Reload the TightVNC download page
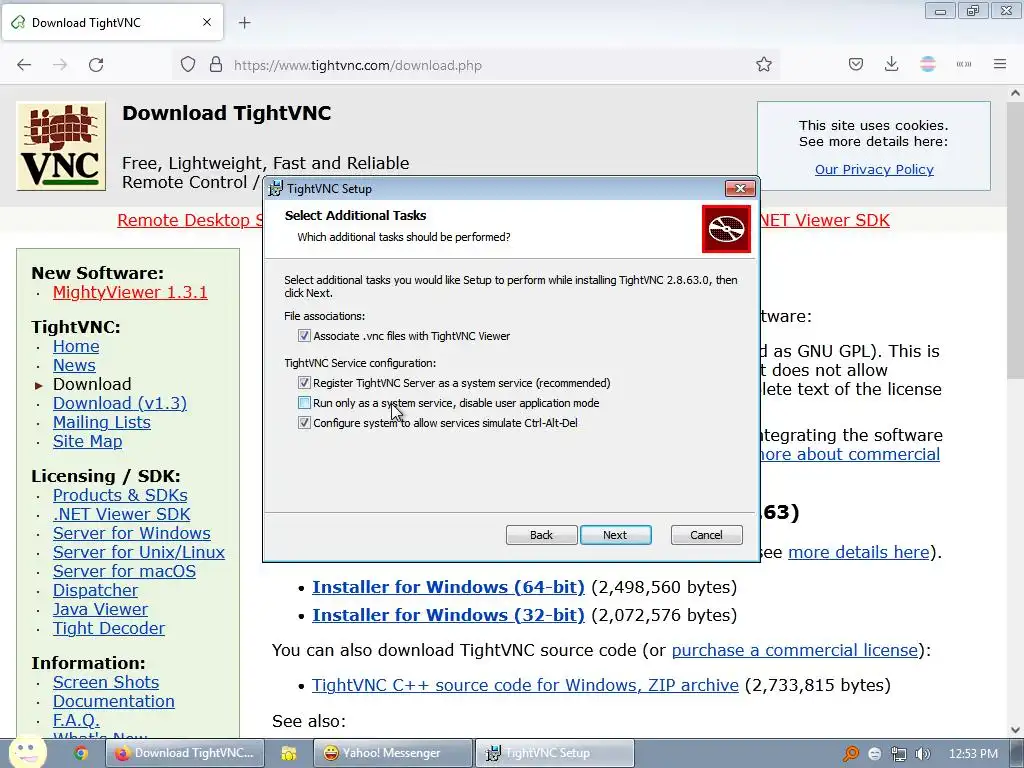Viewport: 1024px width, 768px height. [x=96, y=65]
